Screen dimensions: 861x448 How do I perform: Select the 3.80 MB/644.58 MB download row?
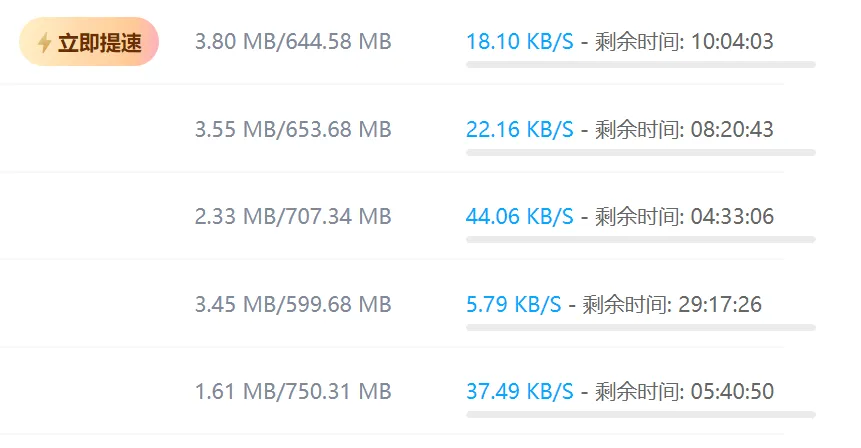pos(392,42)
